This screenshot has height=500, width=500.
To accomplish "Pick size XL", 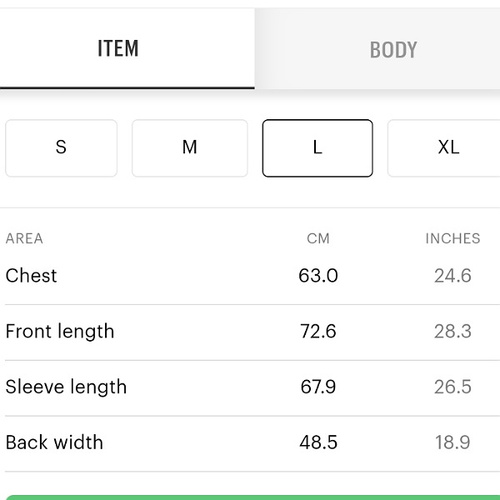I will click(444, 148).
